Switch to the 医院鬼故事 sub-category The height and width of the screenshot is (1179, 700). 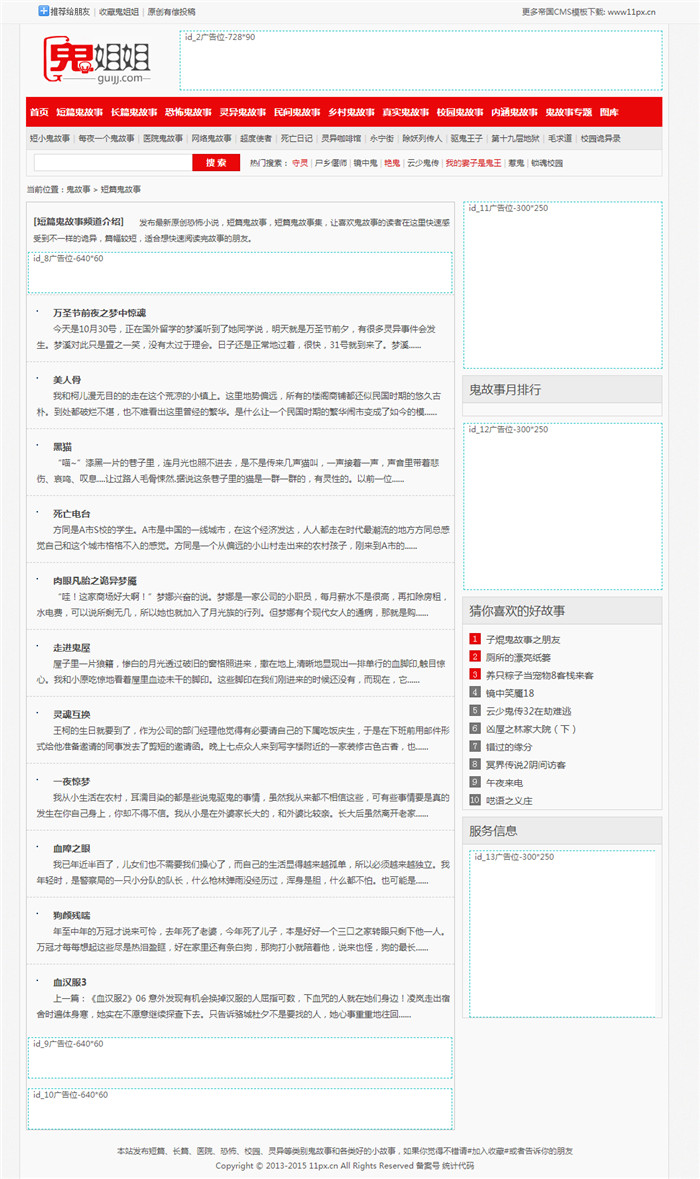tap(163, 138)
